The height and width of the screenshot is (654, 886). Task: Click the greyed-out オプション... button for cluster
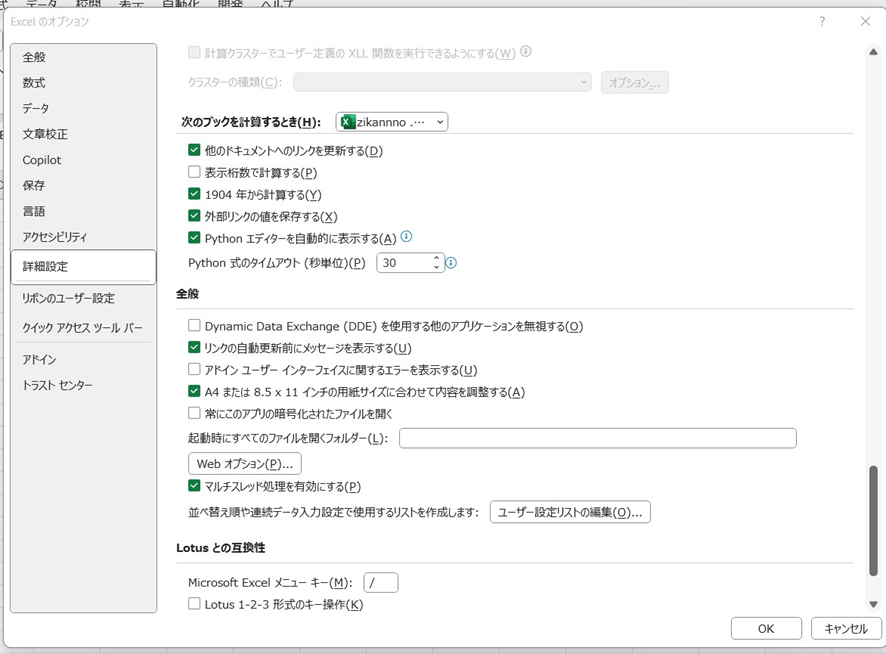coord(635,83)
